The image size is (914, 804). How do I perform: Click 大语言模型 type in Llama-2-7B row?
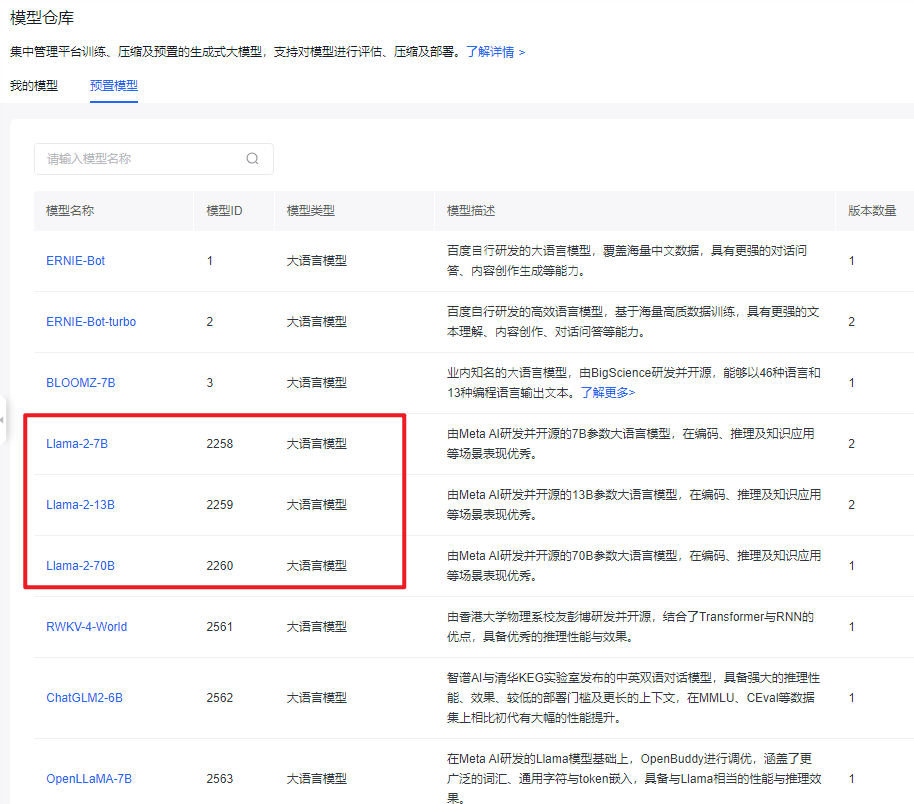click(317, 444)
